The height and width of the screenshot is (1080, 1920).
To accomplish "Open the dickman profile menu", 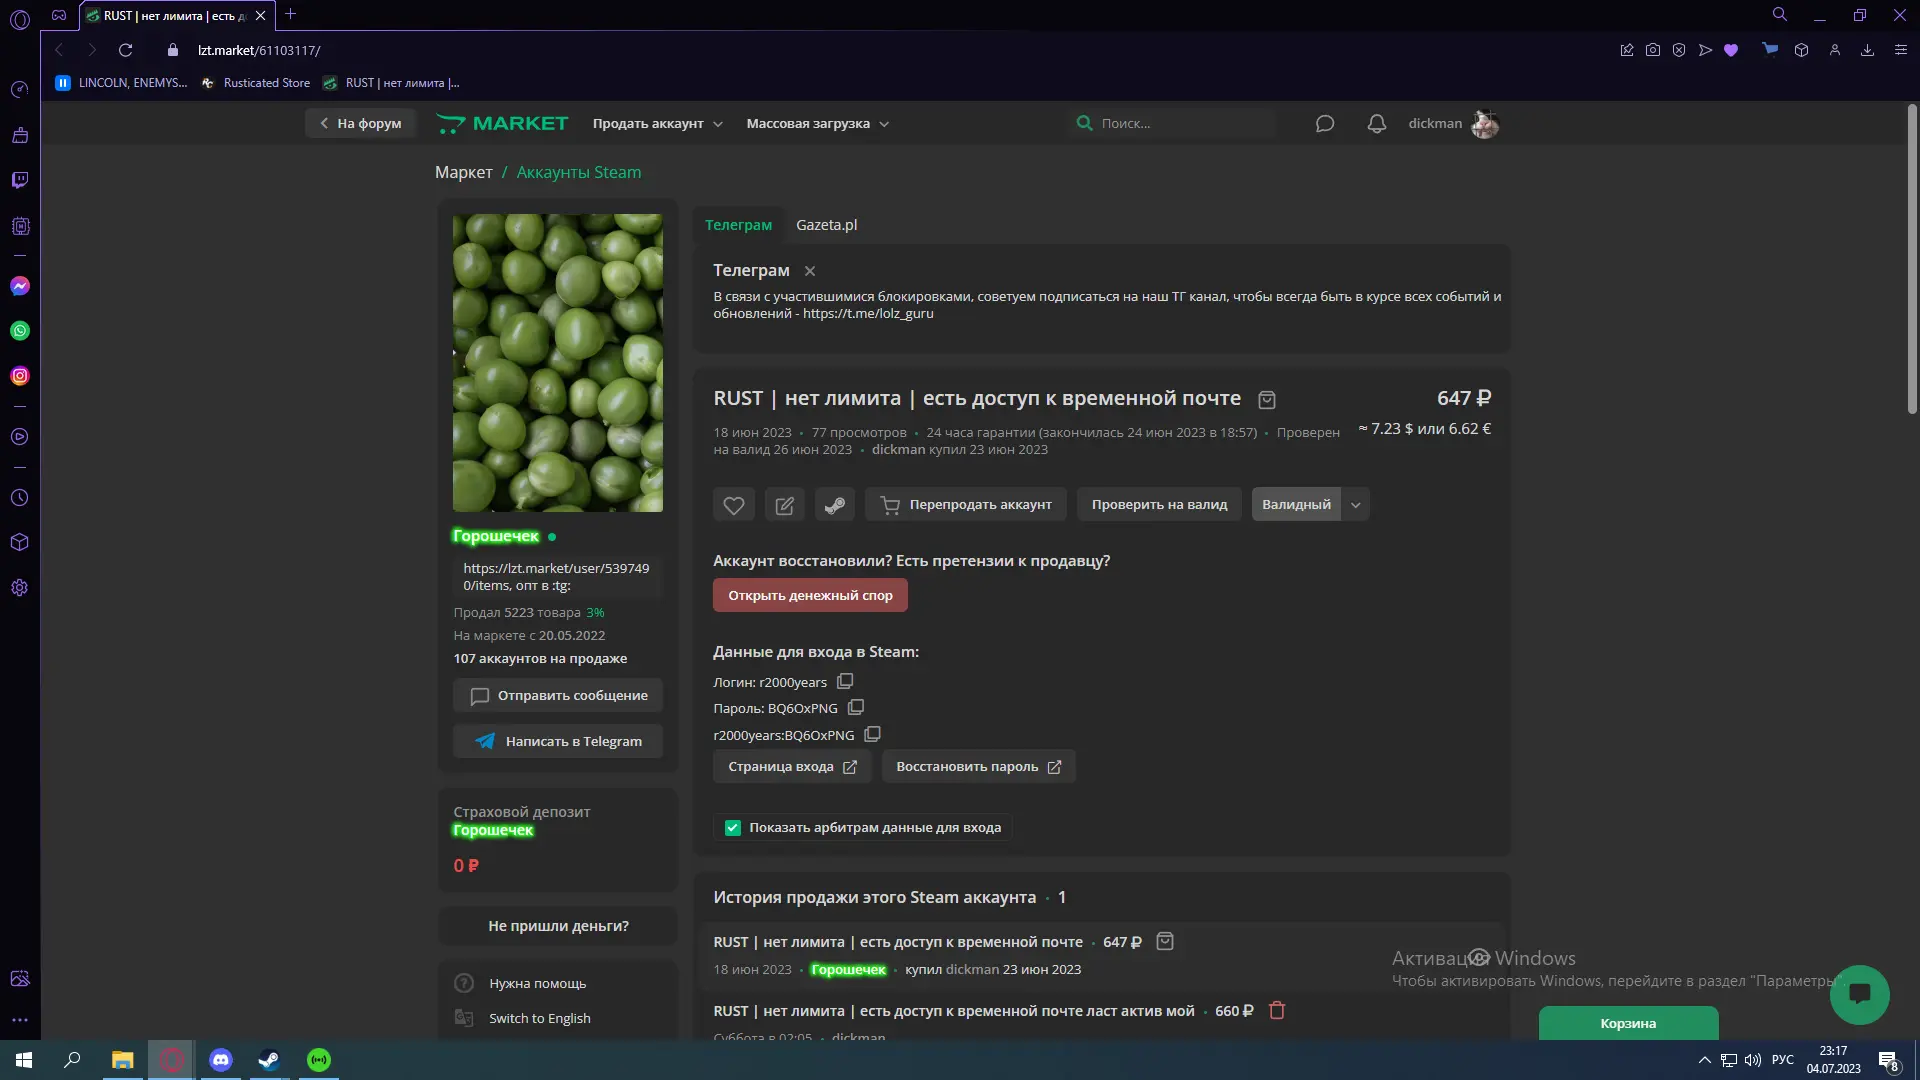I will point(1453,124).
